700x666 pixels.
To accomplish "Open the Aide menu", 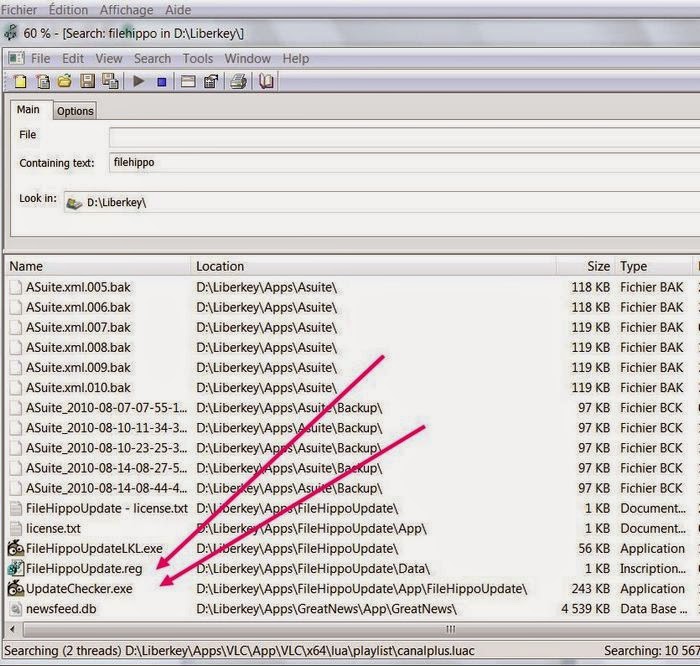I will point(178,9).
